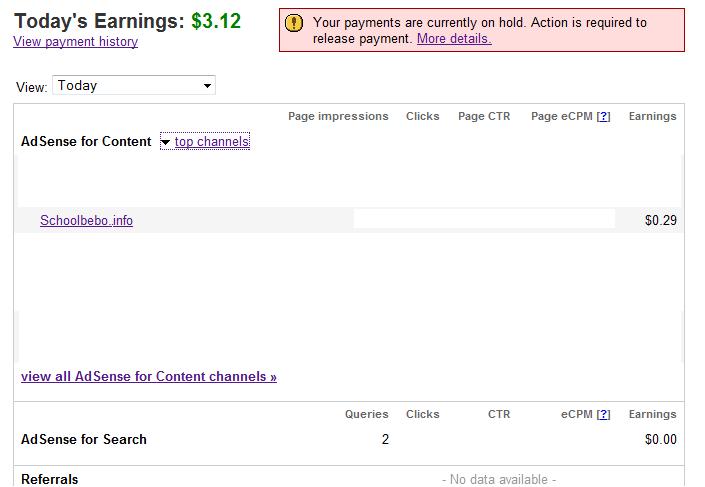View all AdSense for Content channels
Viewport: 705px width, 487px height.
pyautogui.click(x=149, y=377)
